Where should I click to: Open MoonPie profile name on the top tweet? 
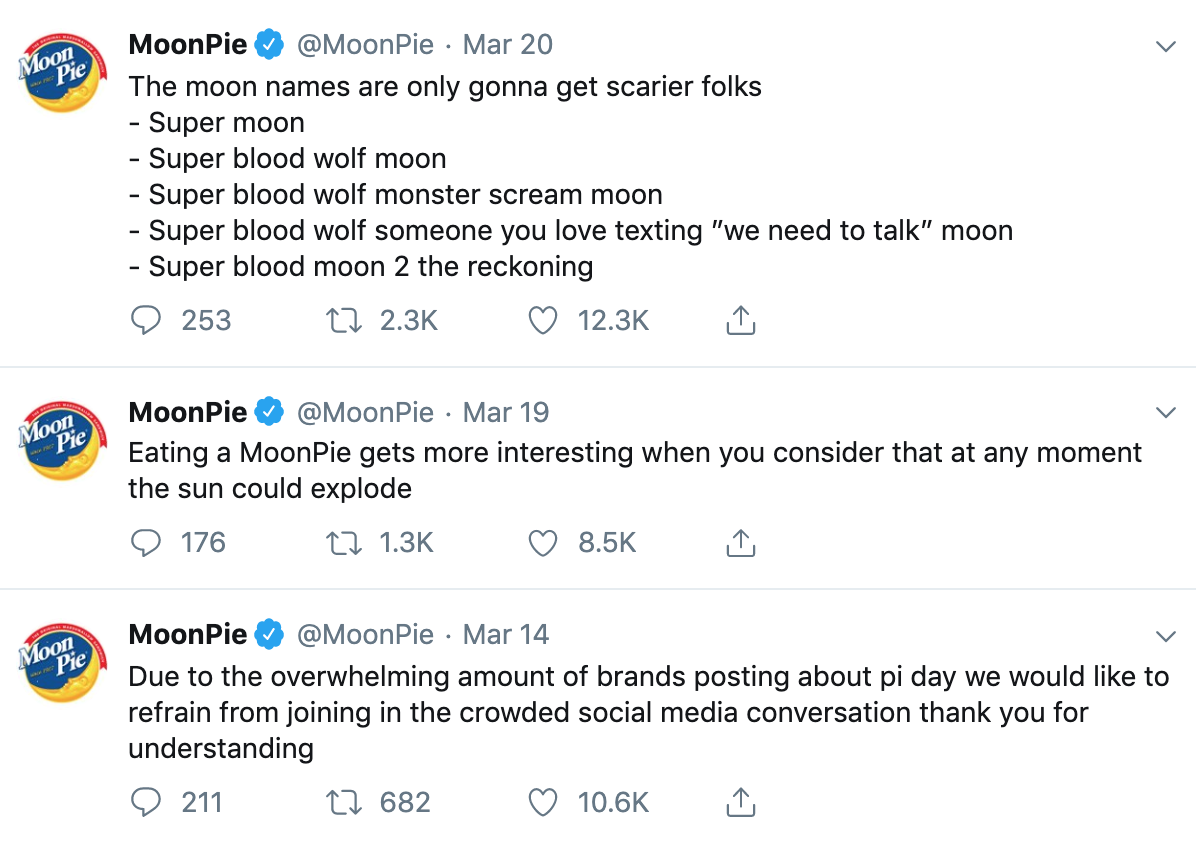[188, 44]
